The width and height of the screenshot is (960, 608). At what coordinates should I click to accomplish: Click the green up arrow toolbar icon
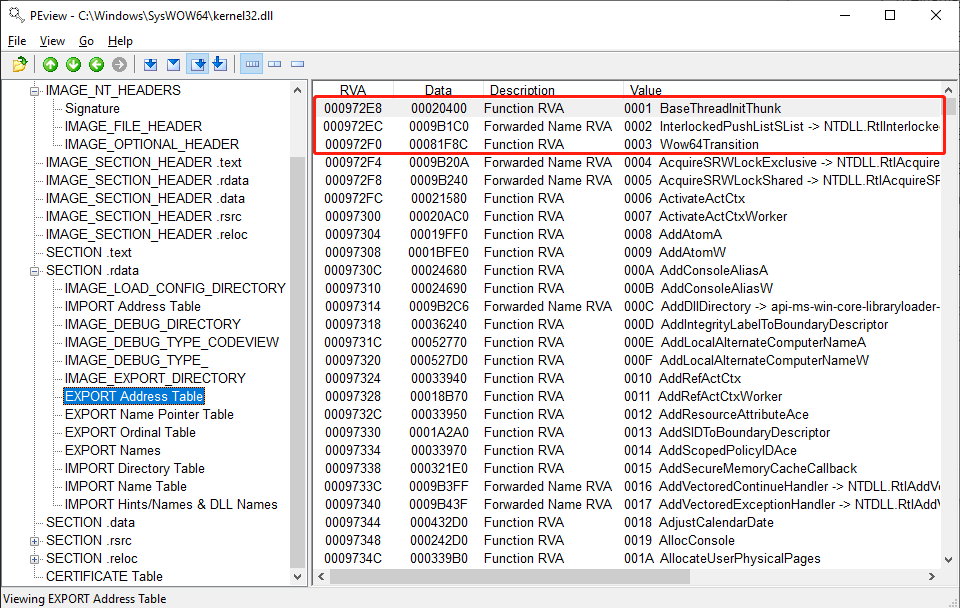pos(50,65)
